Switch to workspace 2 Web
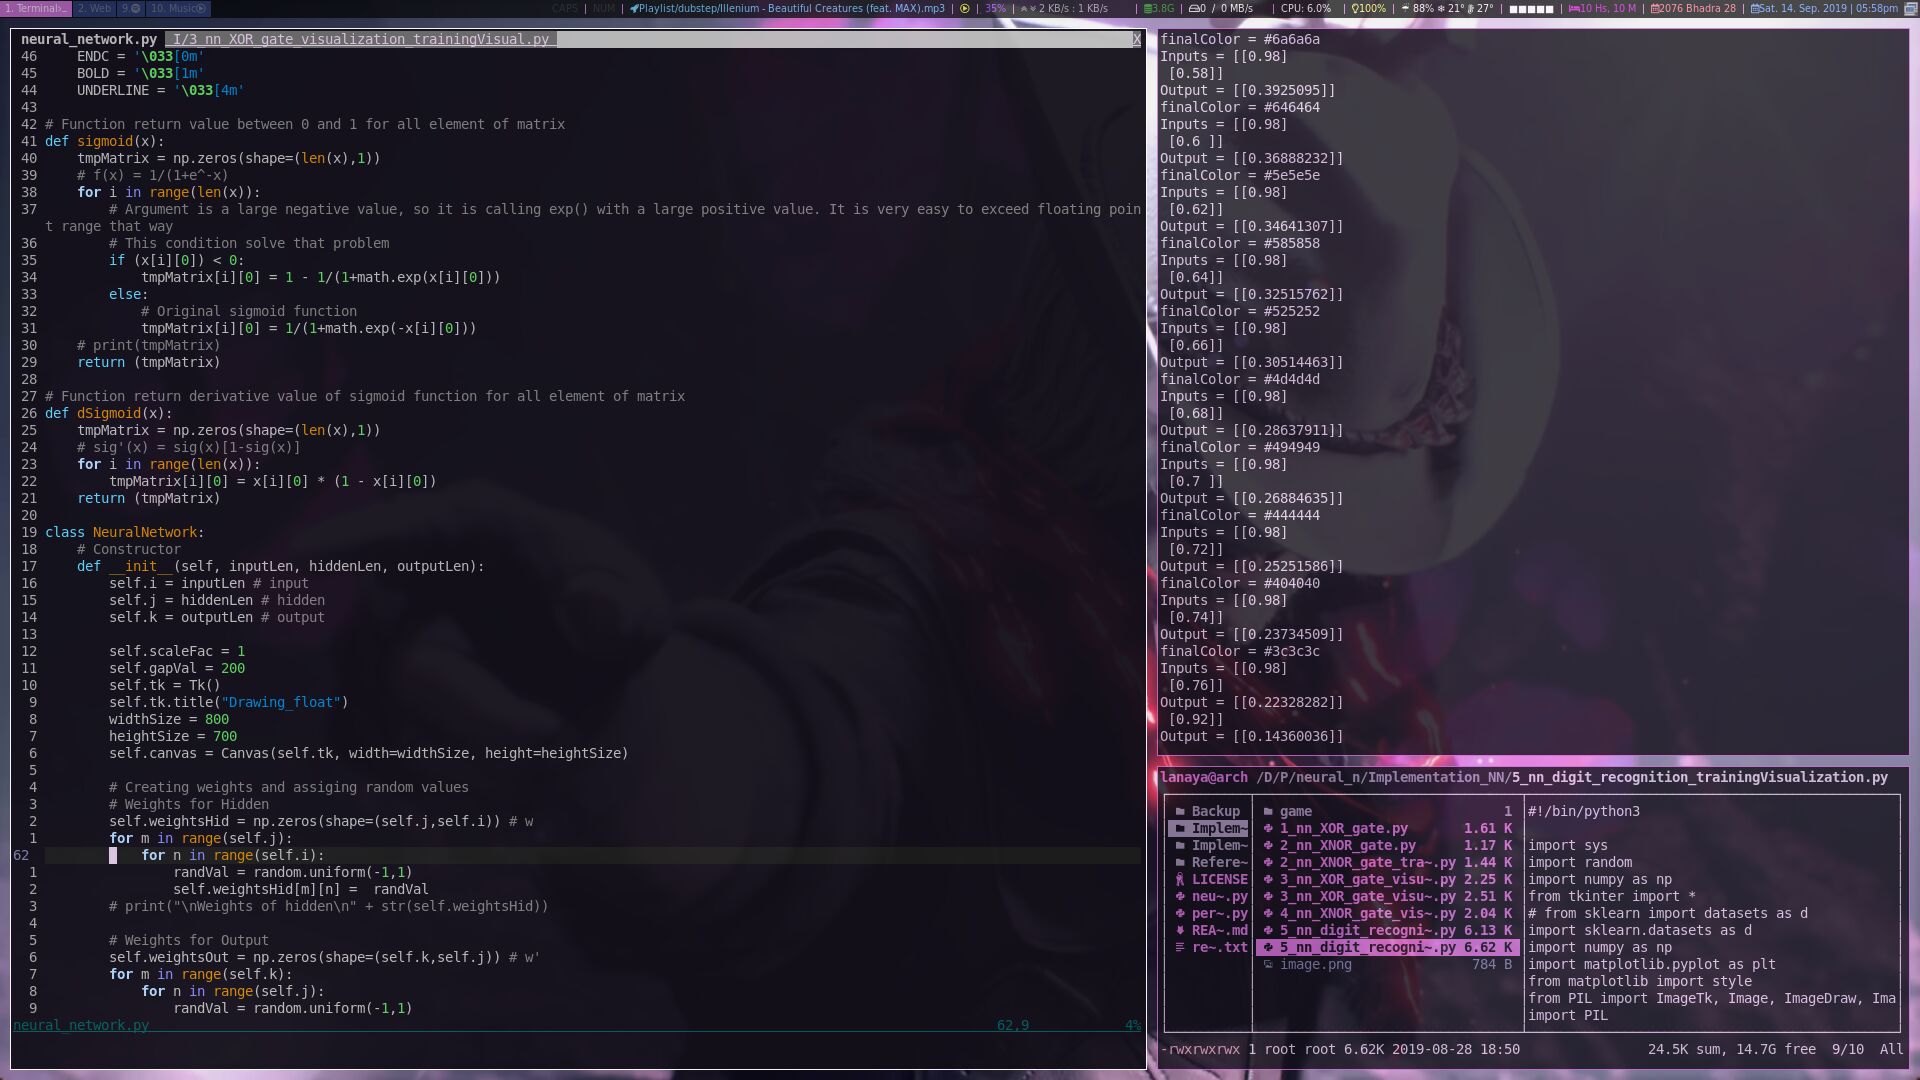This screenshot has height=1080, width=1920. tap(95, 8)
